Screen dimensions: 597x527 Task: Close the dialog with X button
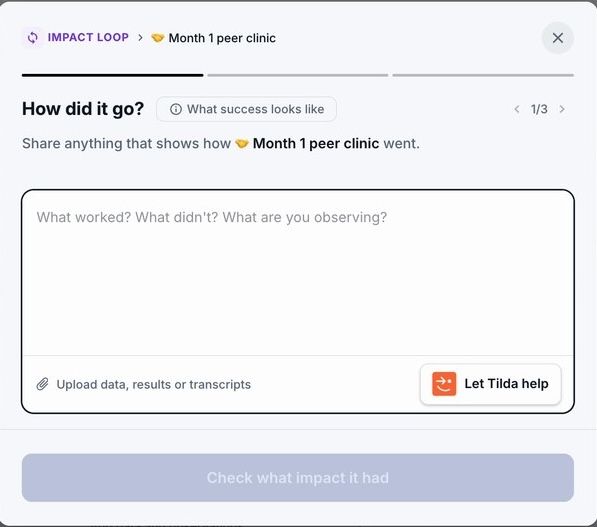[558, 38]
